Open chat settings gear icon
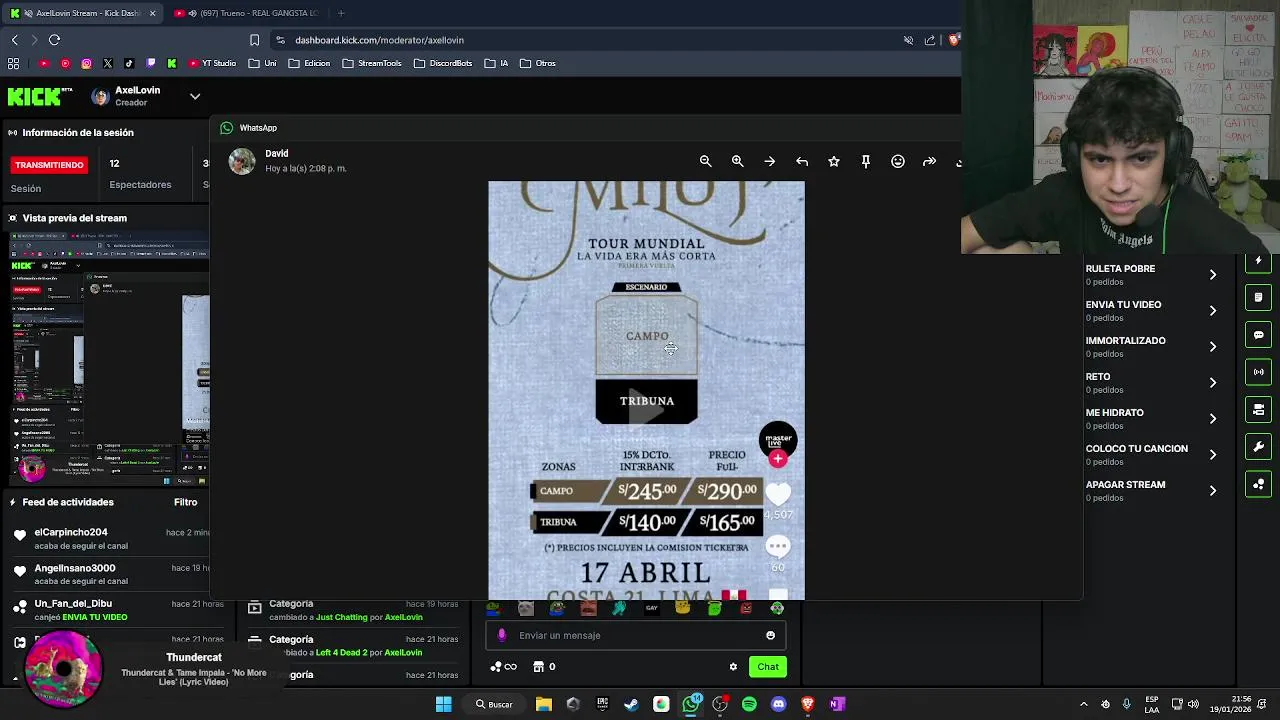The height and width of the screenshot is (720, 1280). (733, 667)
